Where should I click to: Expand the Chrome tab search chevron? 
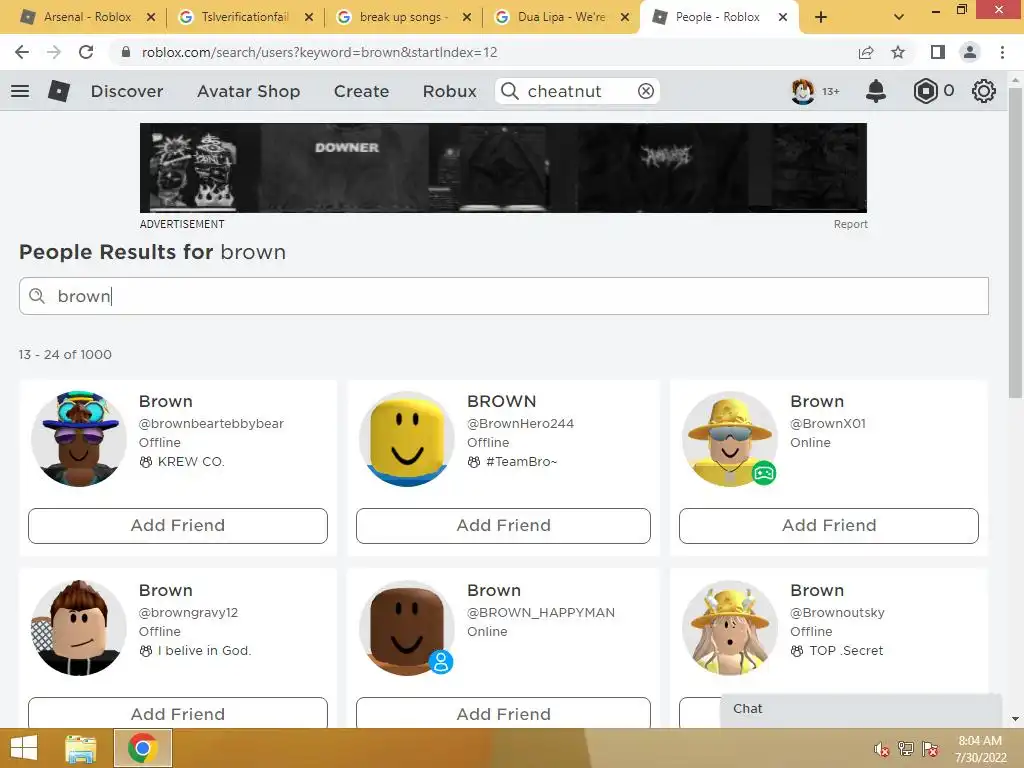pyautogui.click(x=899, y=18)
